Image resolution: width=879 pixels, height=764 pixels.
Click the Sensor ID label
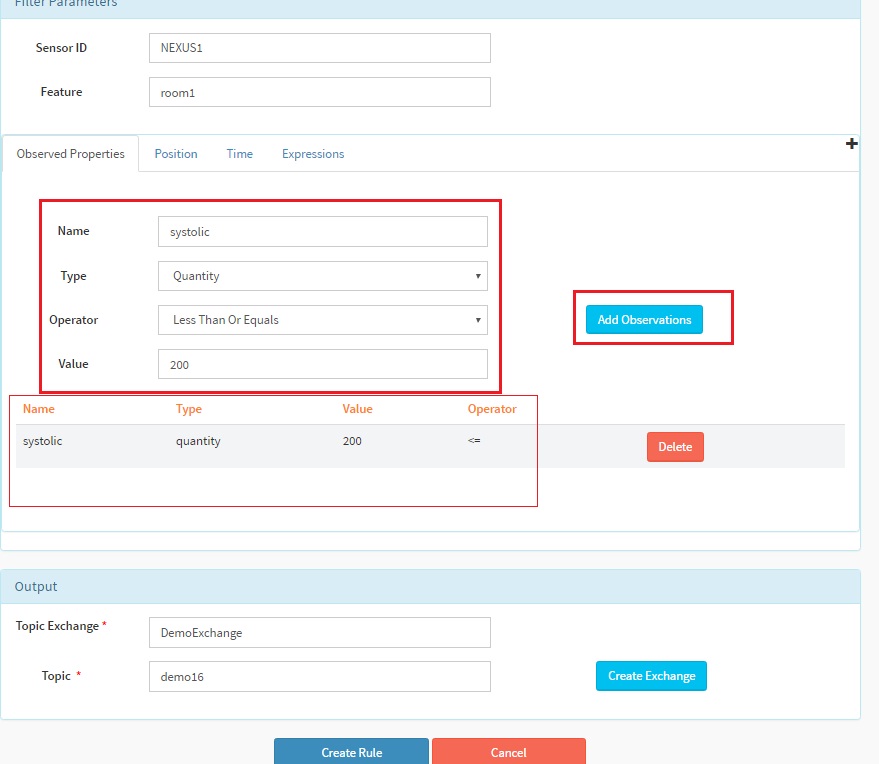(x=61, y=48)
